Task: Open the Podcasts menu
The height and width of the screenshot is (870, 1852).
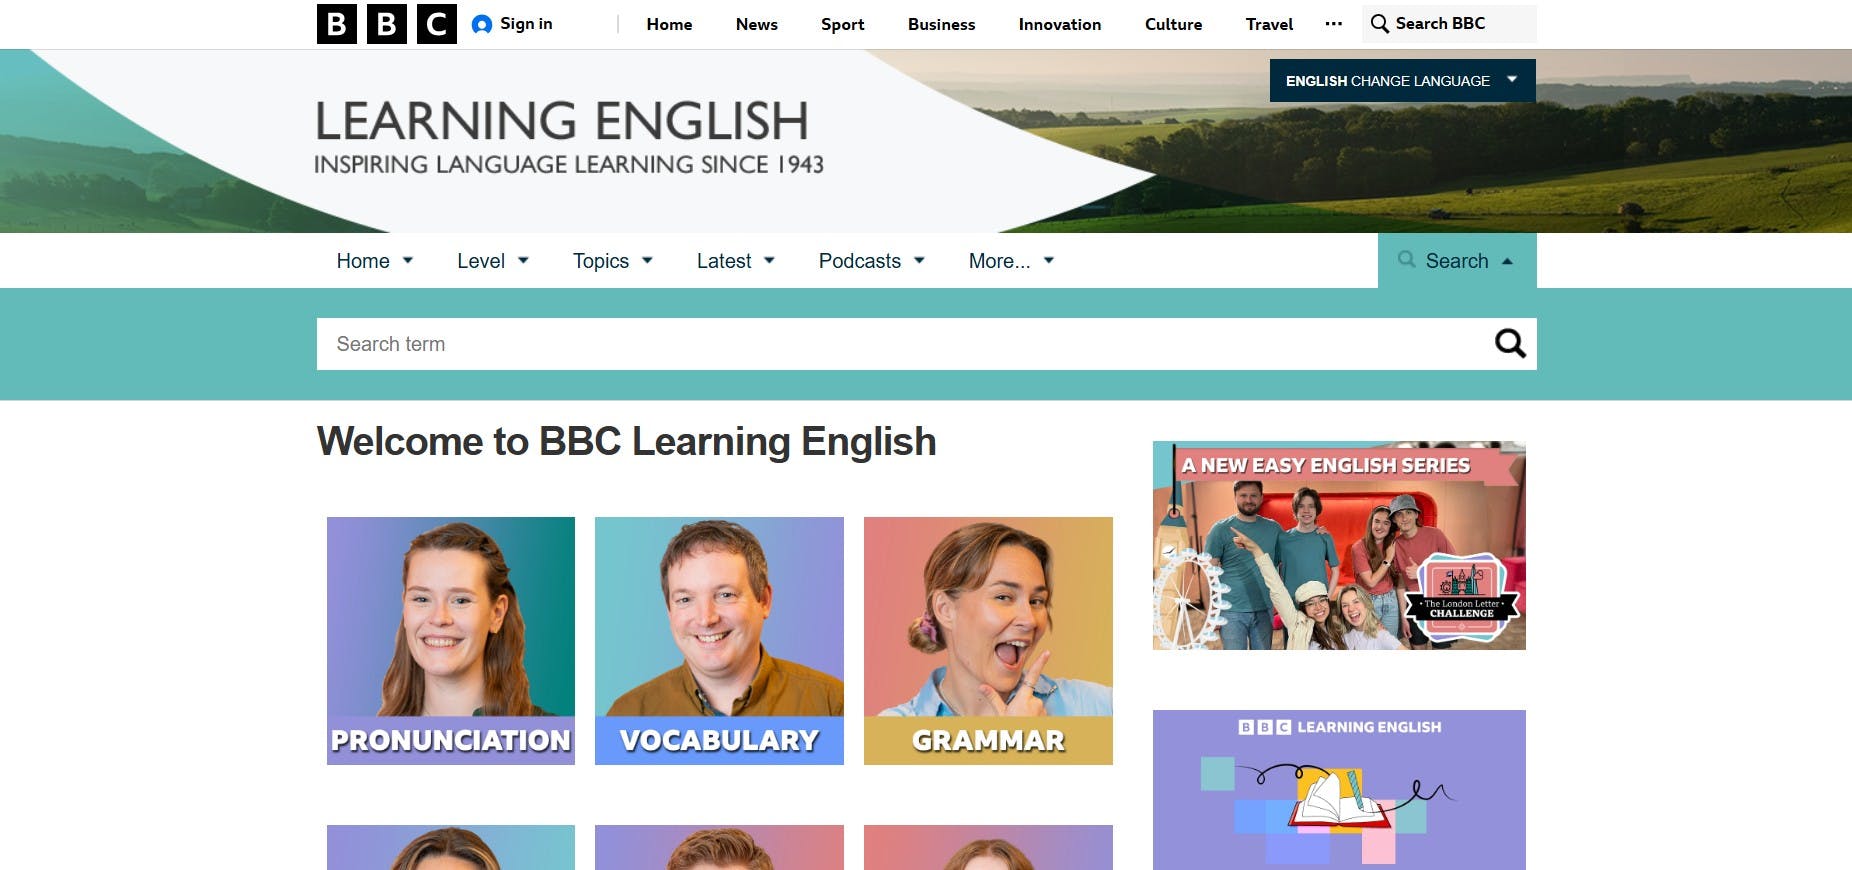Action: pyautogui.click(x=860, y=261)
